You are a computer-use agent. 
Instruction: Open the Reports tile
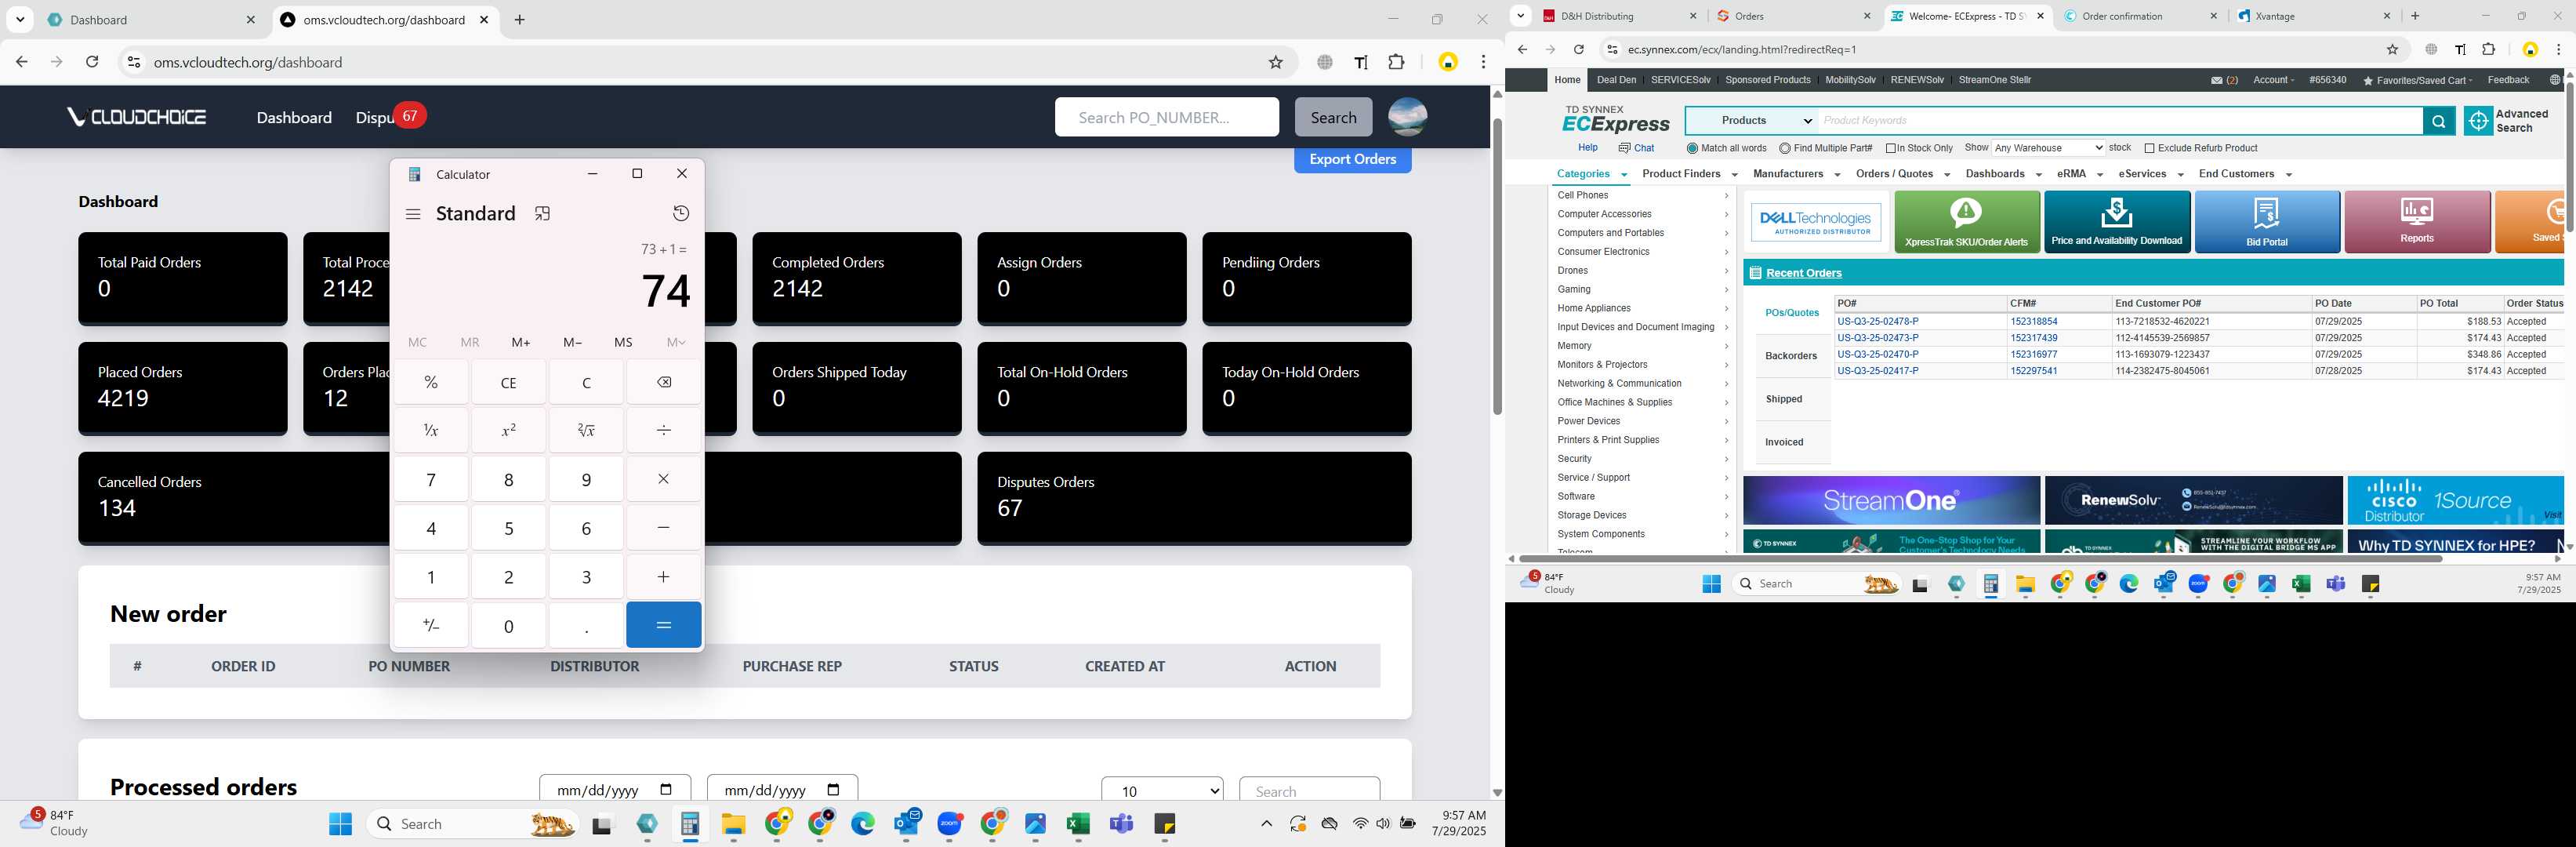[x=2416, y=222]
